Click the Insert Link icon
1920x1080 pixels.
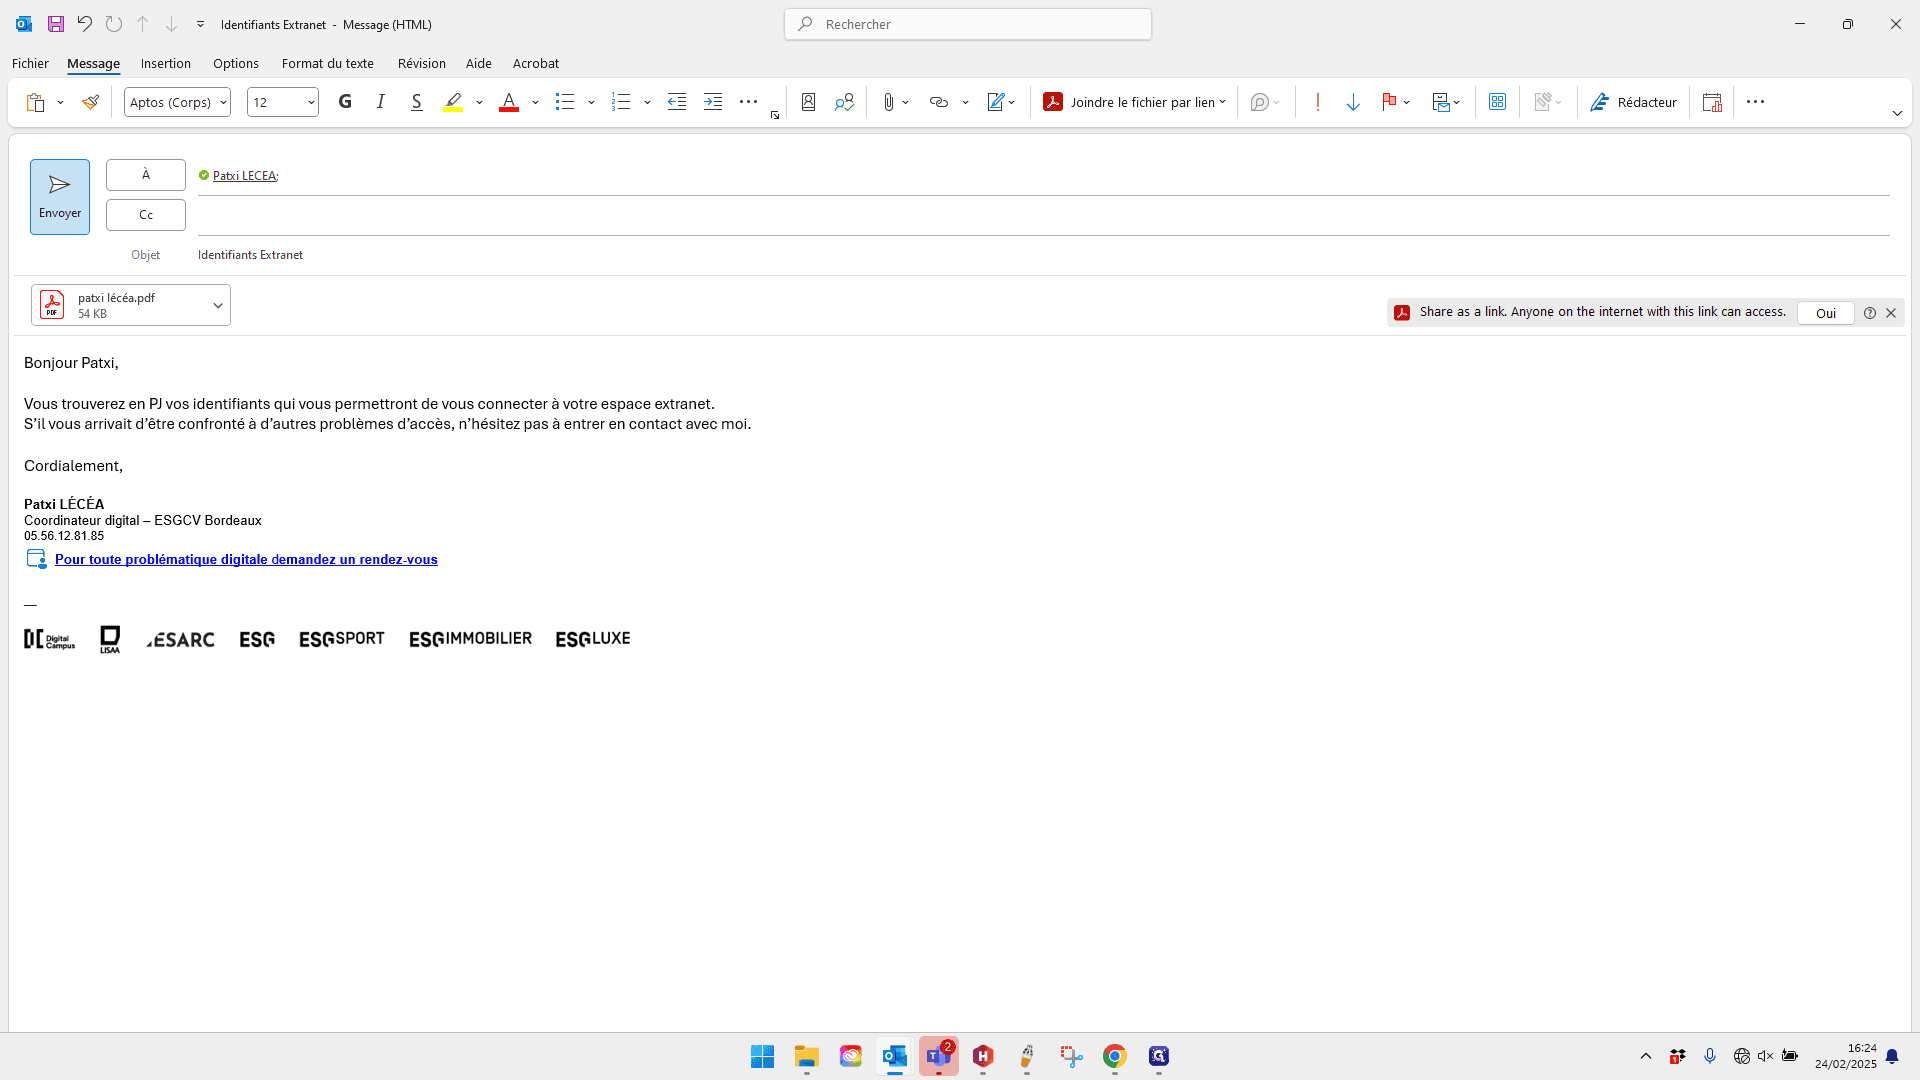939,102
